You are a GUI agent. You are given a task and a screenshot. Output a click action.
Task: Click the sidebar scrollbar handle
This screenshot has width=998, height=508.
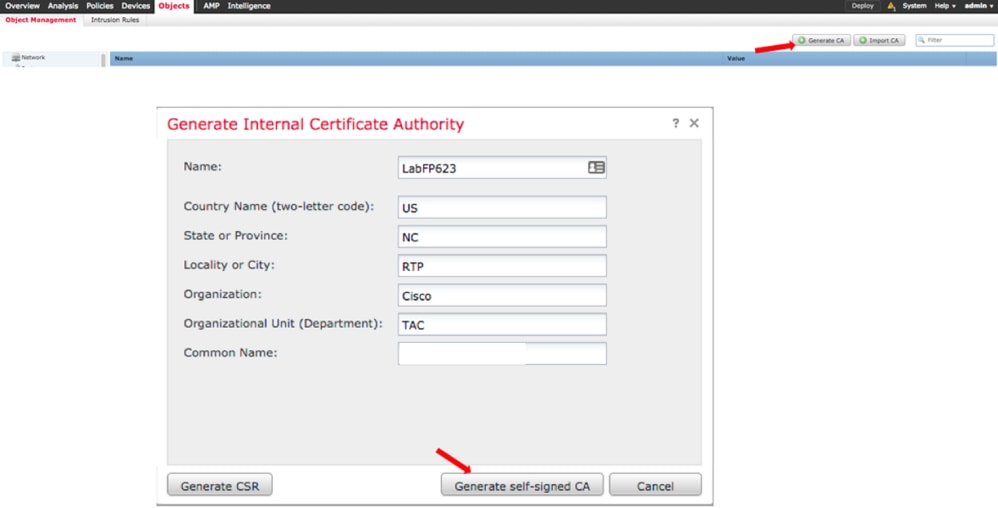point(103,60)
